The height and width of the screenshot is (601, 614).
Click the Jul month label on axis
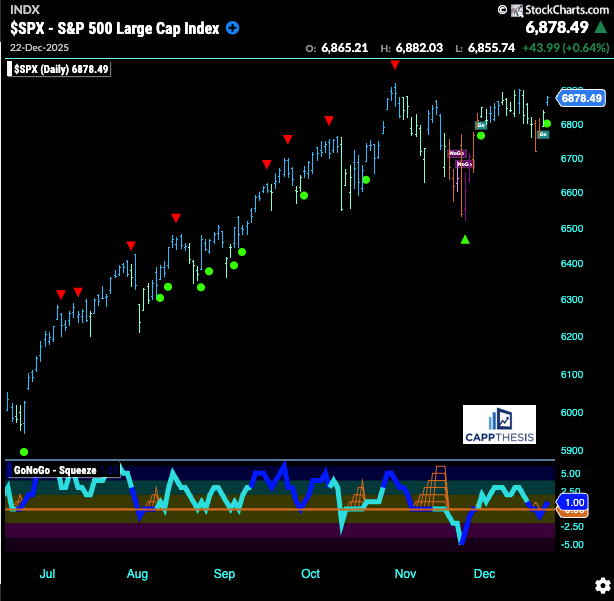[47, 574]
